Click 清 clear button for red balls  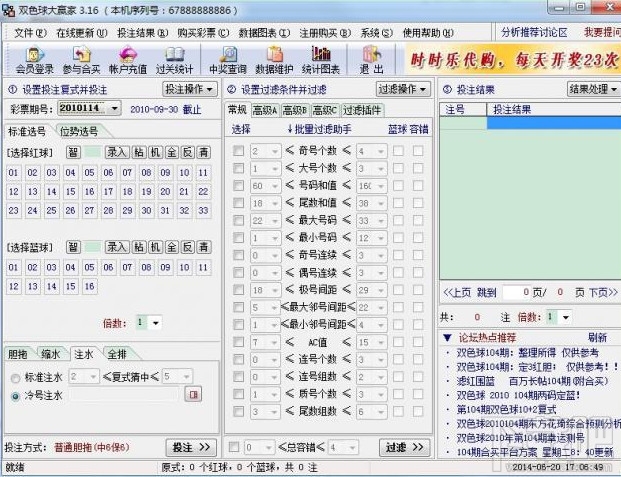point(204,153)
